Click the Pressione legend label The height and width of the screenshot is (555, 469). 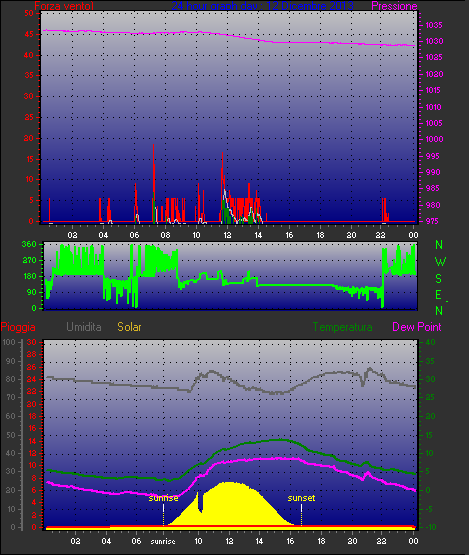[x=394, y=6]
